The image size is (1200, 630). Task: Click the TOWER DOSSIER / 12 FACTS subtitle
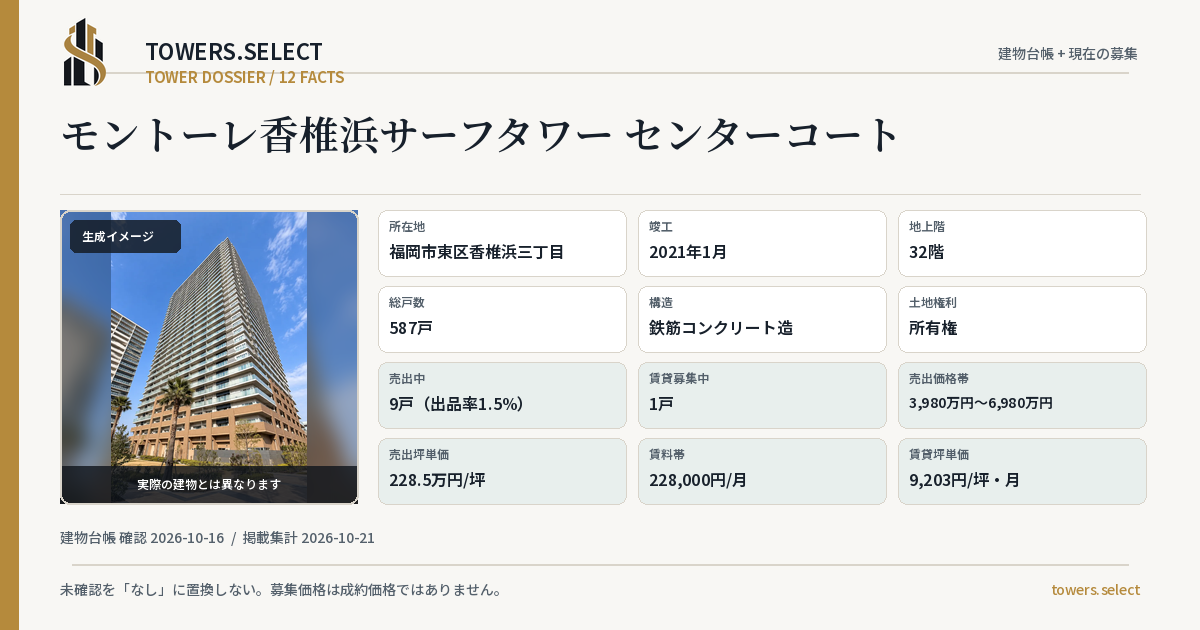(245, 77)
